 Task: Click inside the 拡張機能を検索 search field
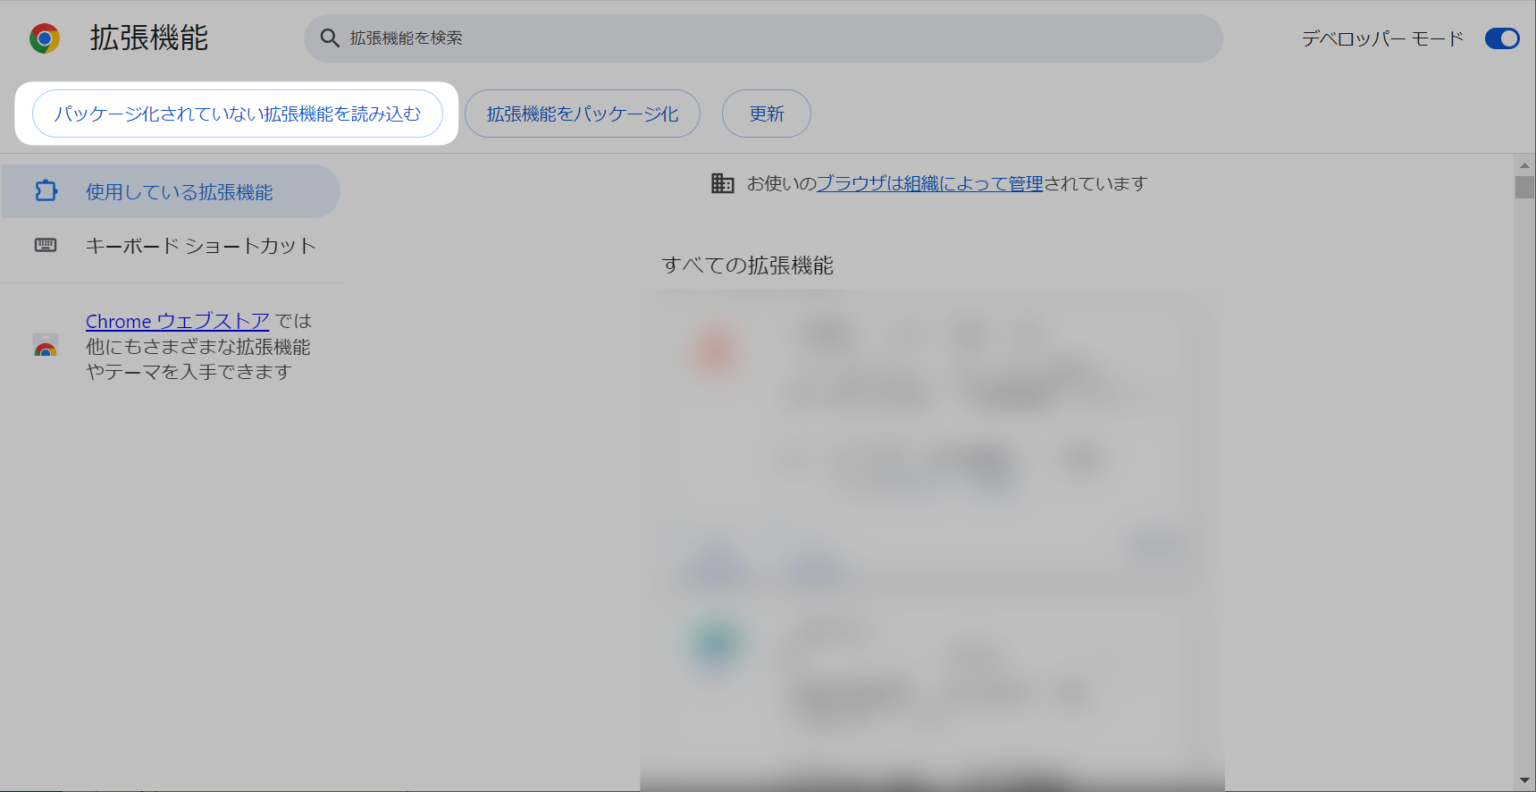coord(700,38)
